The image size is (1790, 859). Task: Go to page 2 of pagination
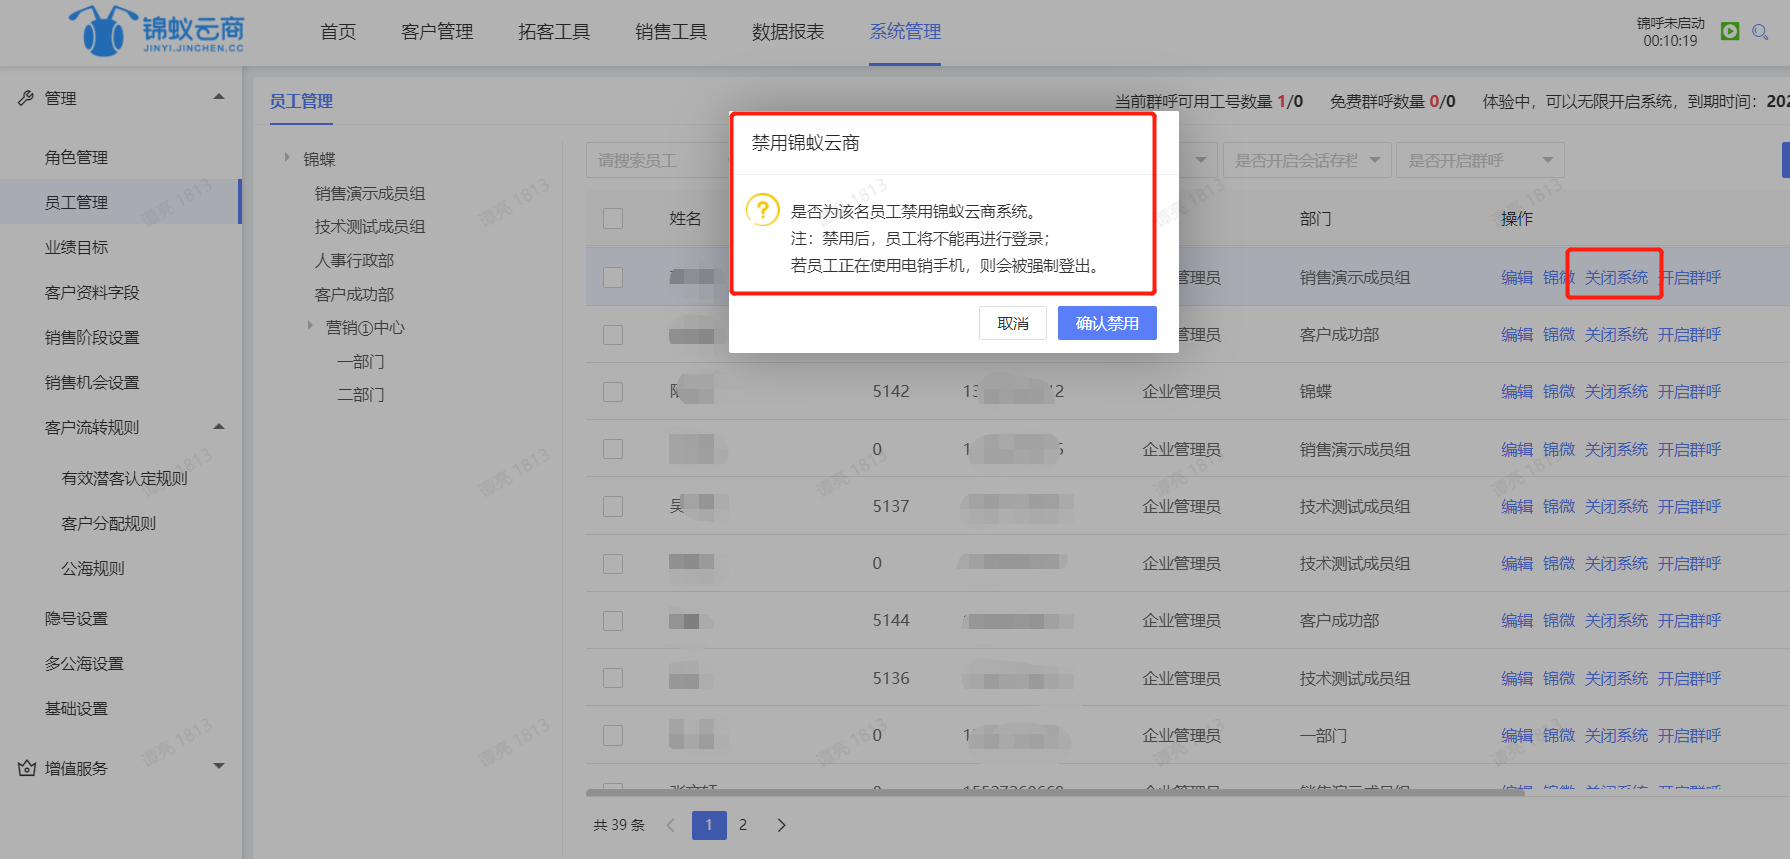tap(743, 825)
